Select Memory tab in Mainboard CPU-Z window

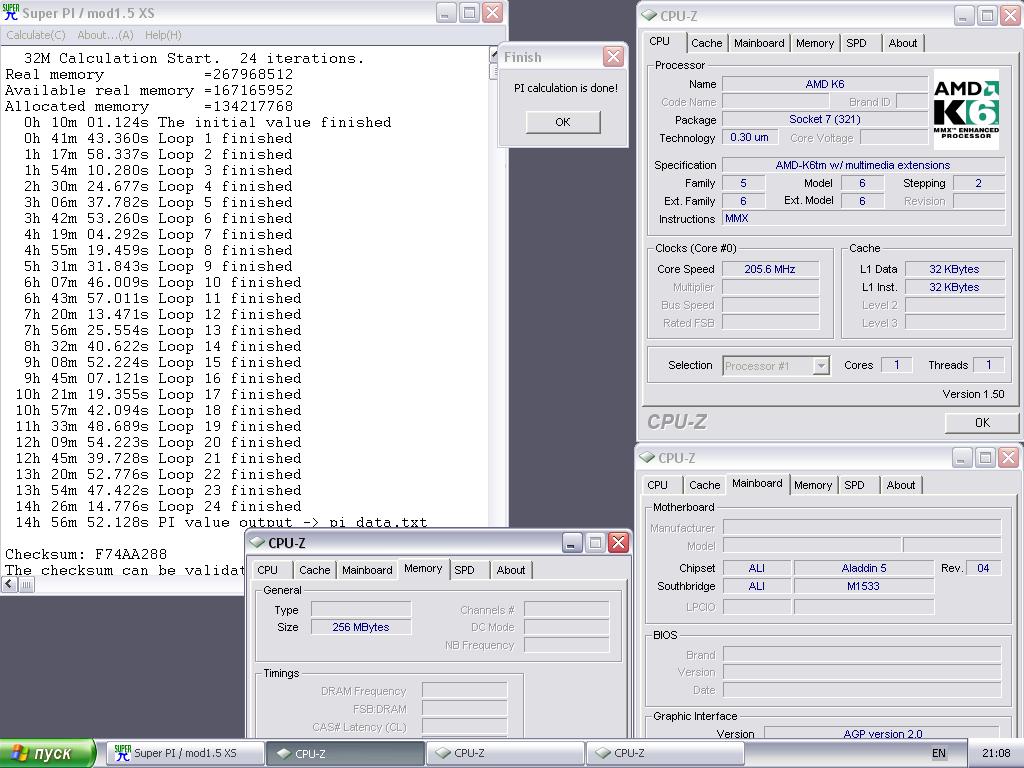tap(812, 485)
